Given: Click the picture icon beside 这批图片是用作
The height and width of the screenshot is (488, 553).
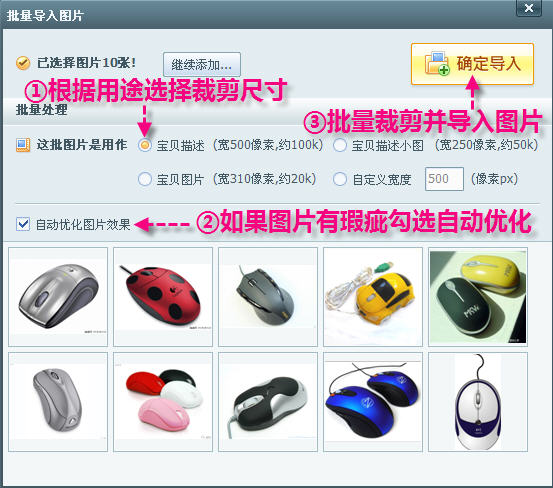Looking at the screenshot, I should 23,145.
